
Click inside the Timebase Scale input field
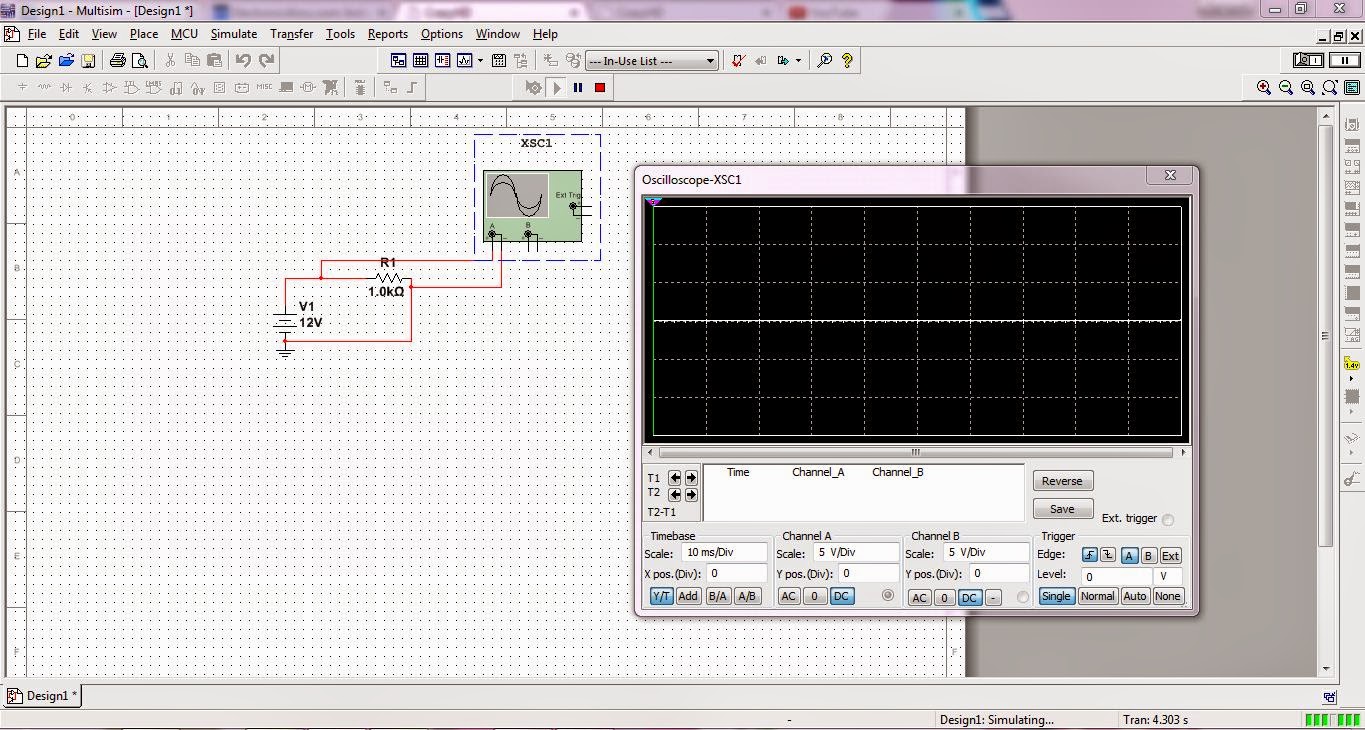tap(724, 552)
